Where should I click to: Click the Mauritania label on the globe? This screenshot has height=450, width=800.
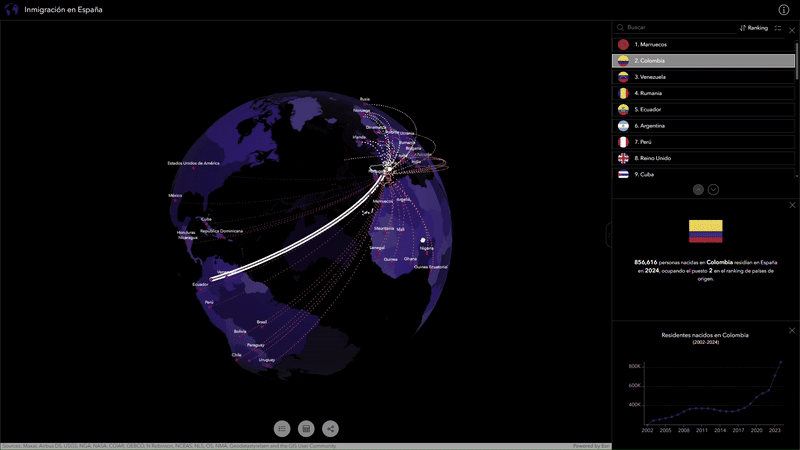coord(384,229)
